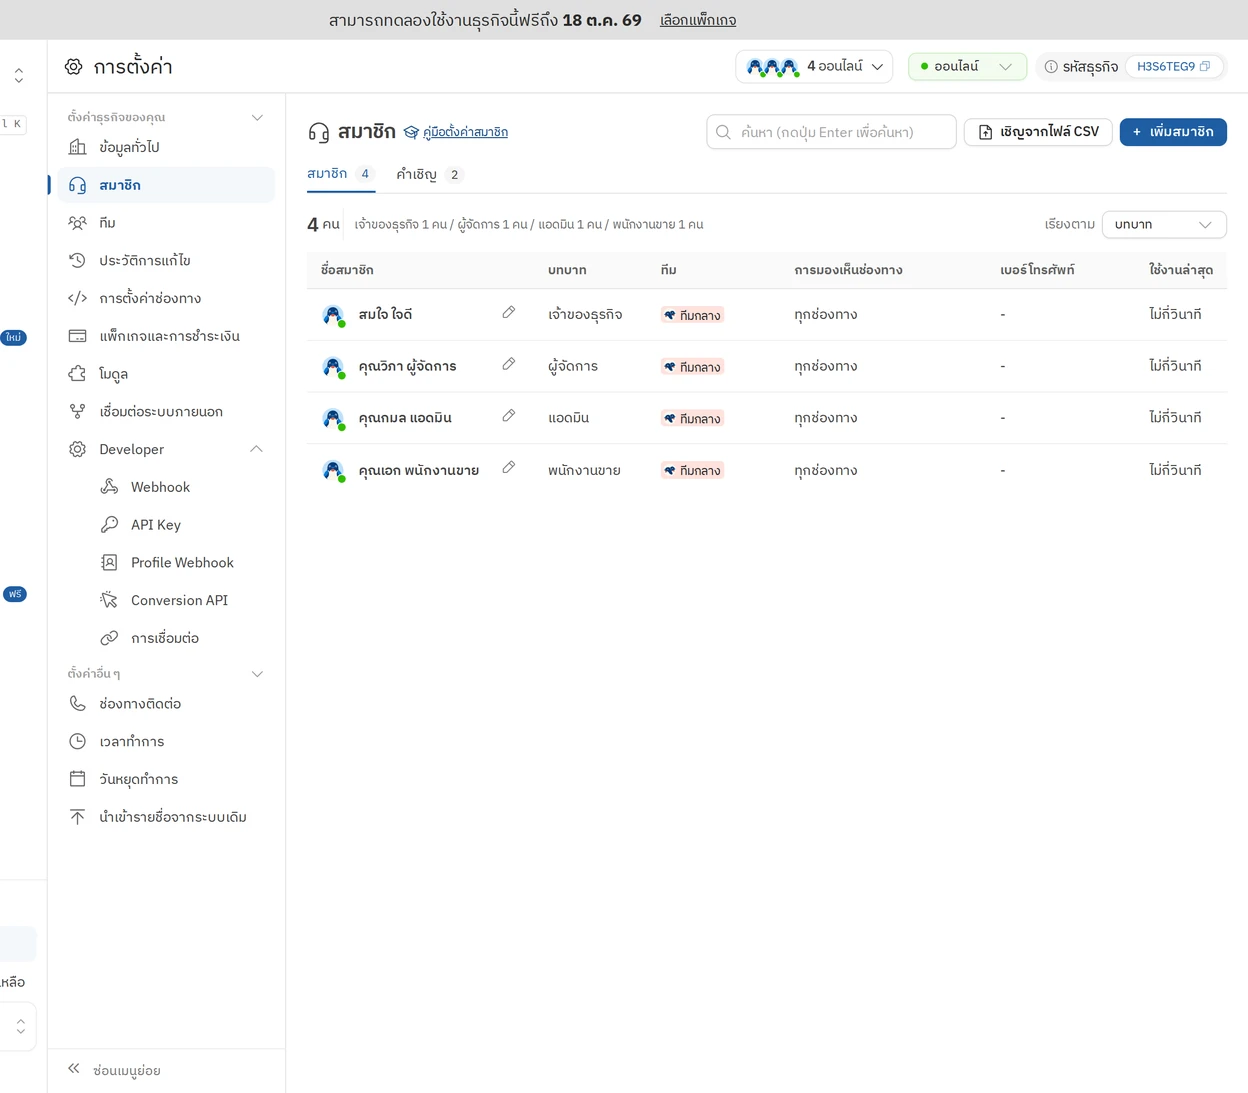Click เลือกแพ็กเกจ link in top banner
The image size is (1248, 1093).
[x=698, y=20]
